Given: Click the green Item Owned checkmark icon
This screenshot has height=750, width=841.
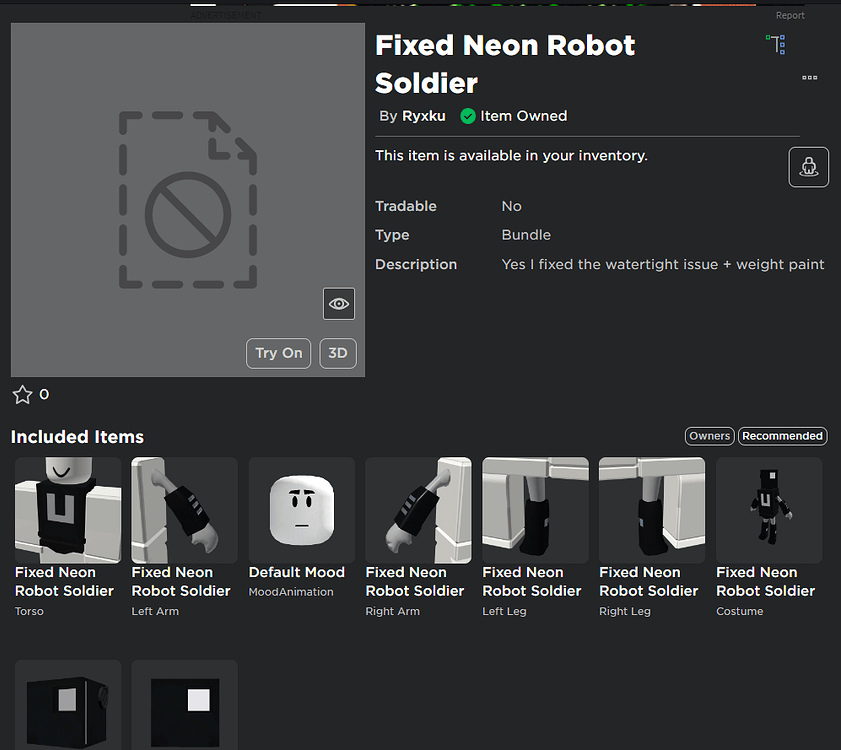Looking at the screenshot, I should tap(467, 116).
